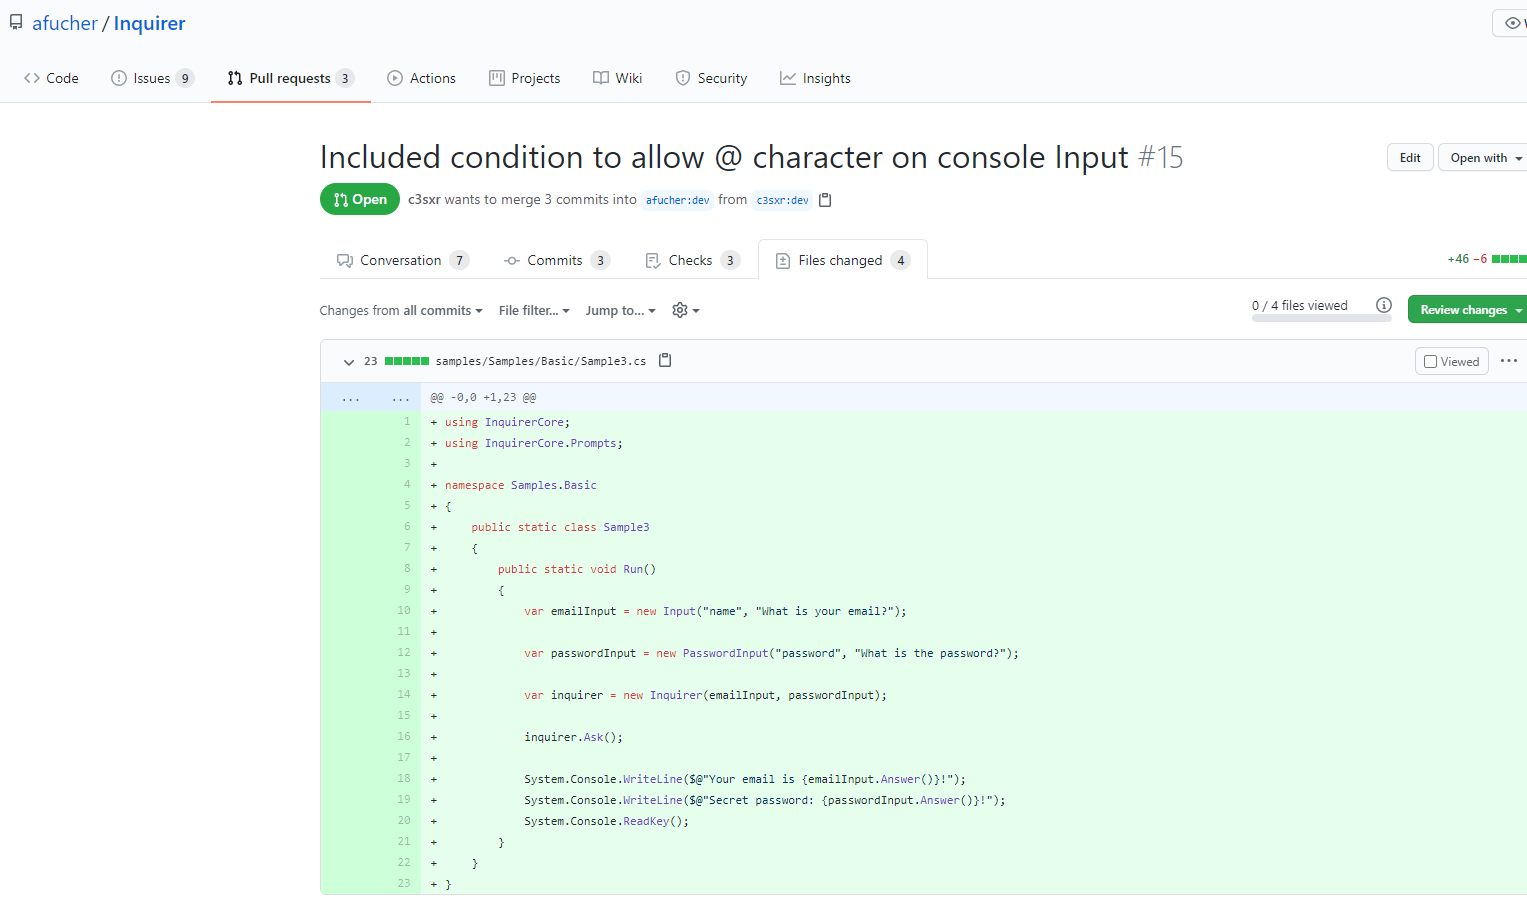The height and width of the screenshot is (904, 1527).
Task: Click the c3sxr author link
Action: 424,200
